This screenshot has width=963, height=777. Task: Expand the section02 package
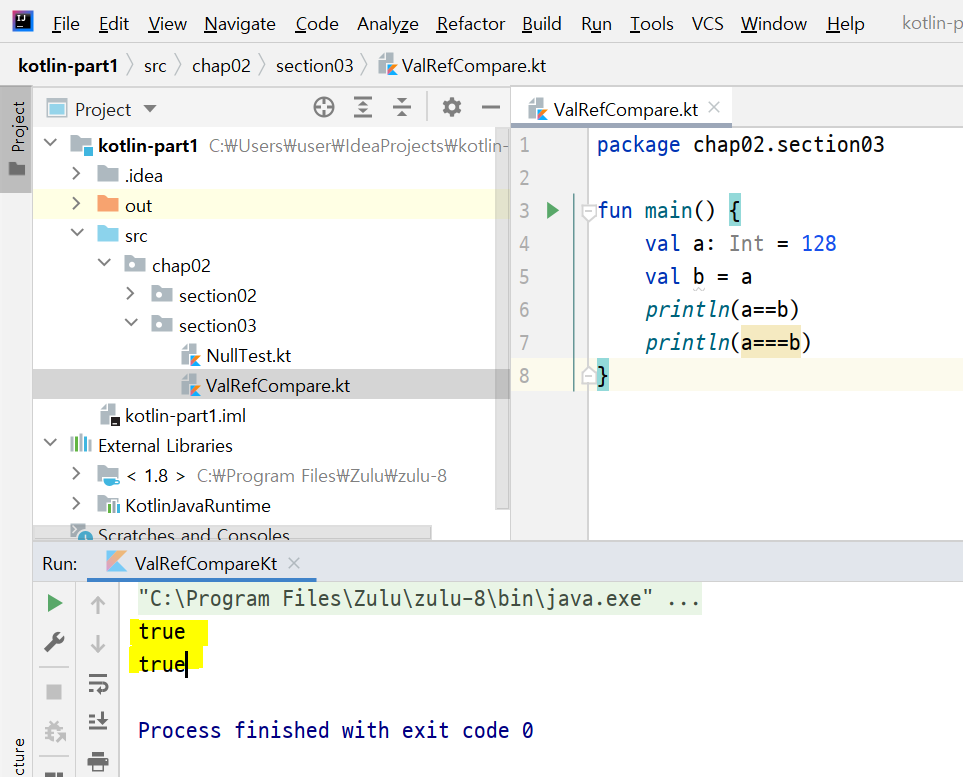tap(130, 293)
